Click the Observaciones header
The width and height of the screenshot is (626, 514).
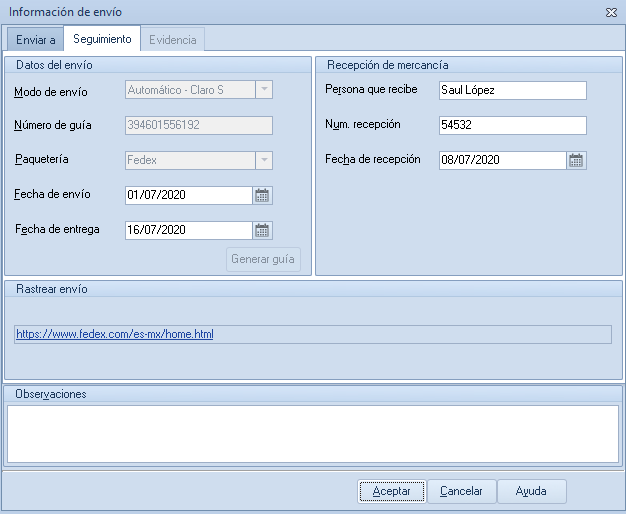tap(51, 394)
